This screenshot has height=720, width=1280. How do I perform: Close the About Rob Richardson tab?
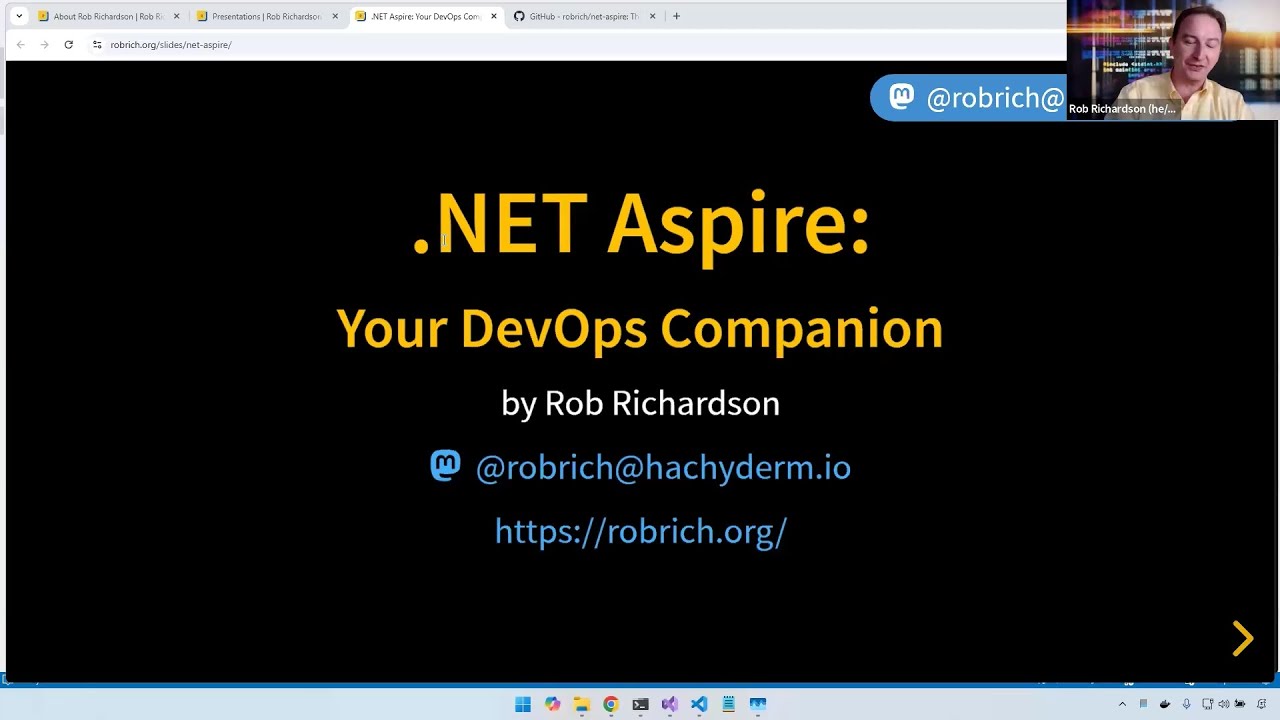tap(176, 16)
